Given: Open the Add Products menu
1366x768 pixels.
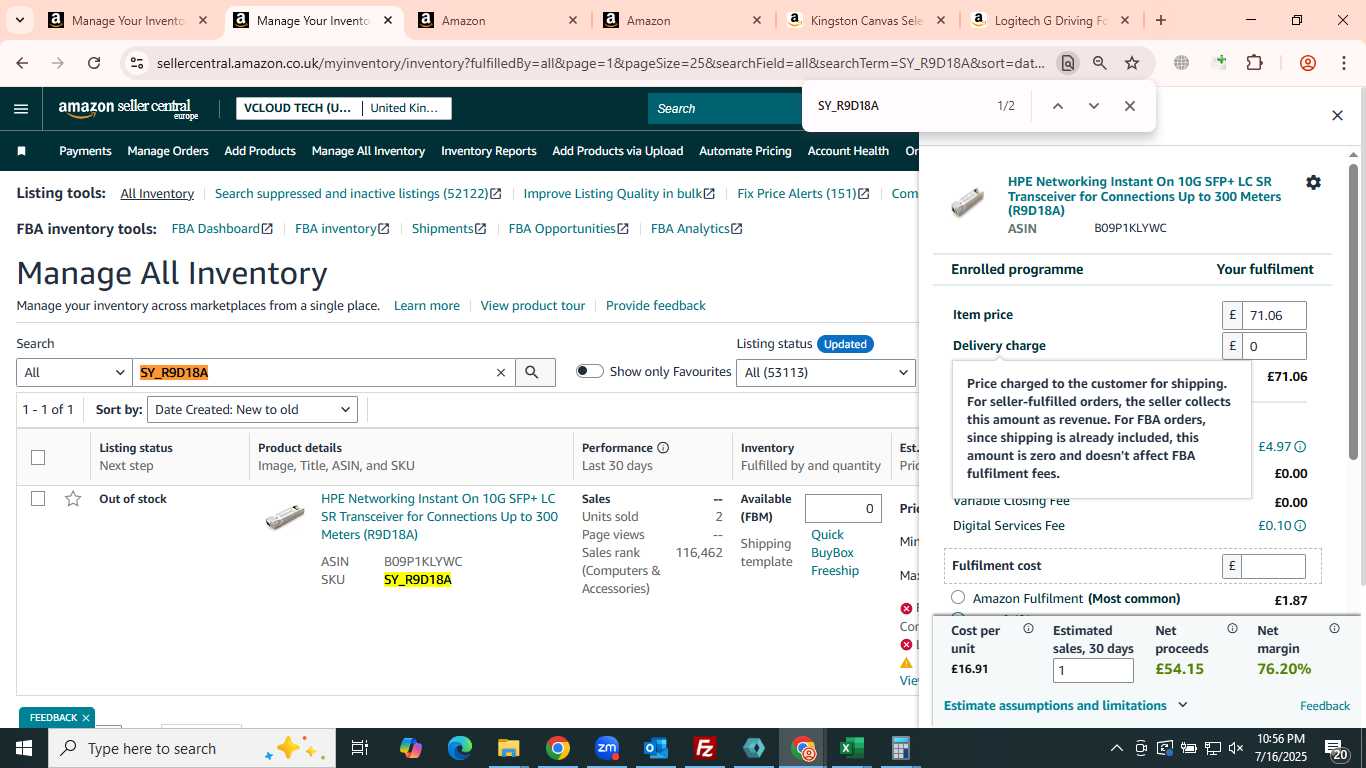Looking at the screenshot, I should click(260, 151).
